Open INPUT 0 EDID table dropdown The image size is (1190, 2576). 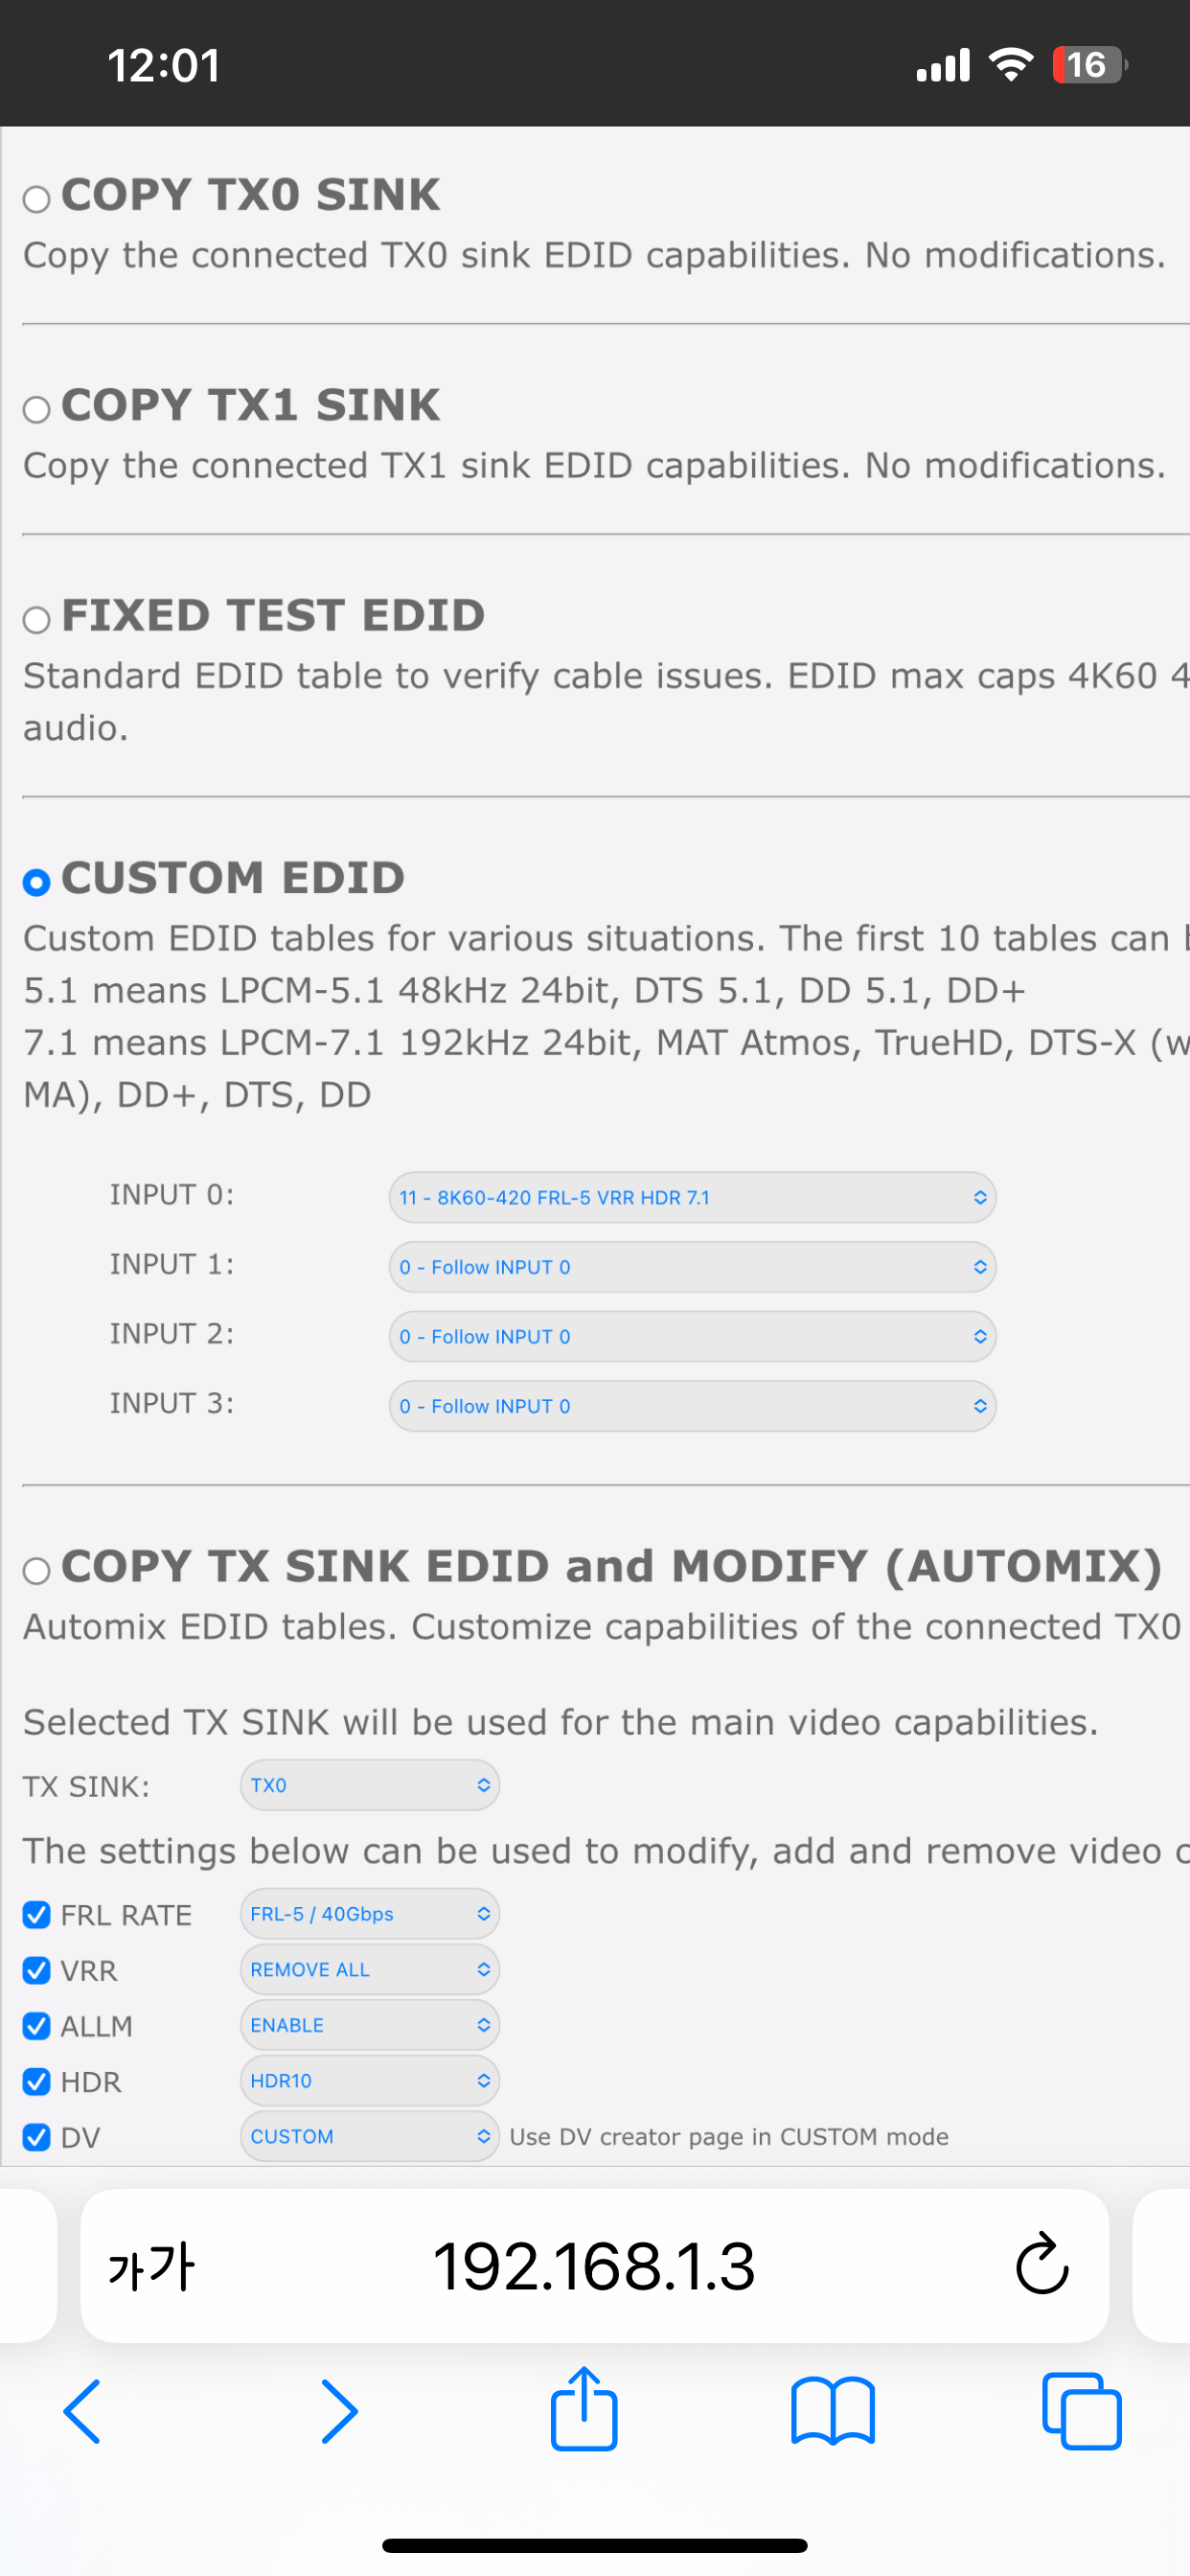pyautogui.click(x=692, y=1197)
